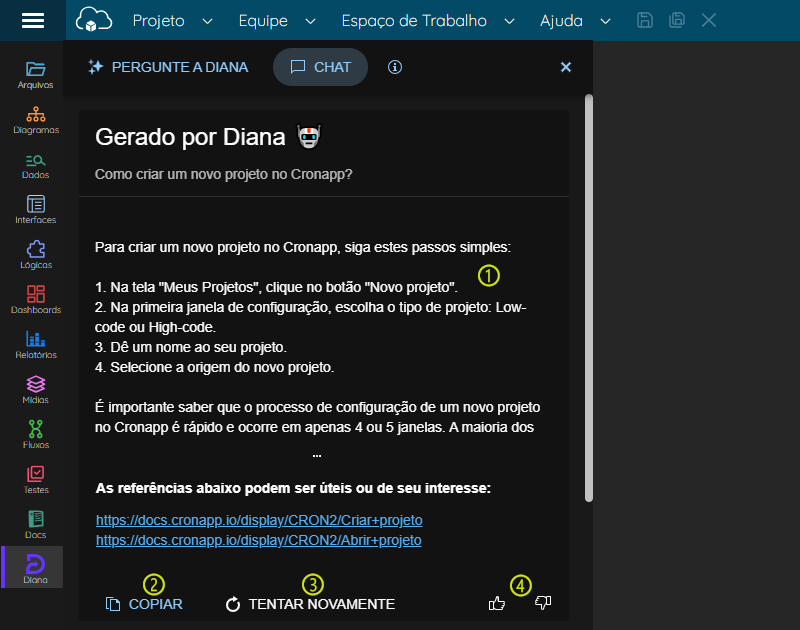Expand the truncated answer ellipsis
The image size is (800, 630).
pos(317,454)
